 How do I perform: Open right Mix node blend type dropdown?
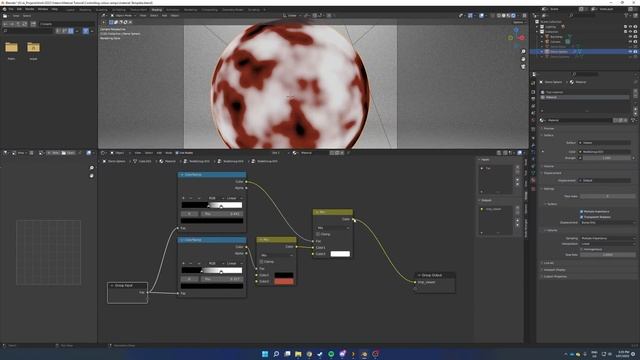tap(333, 228)
